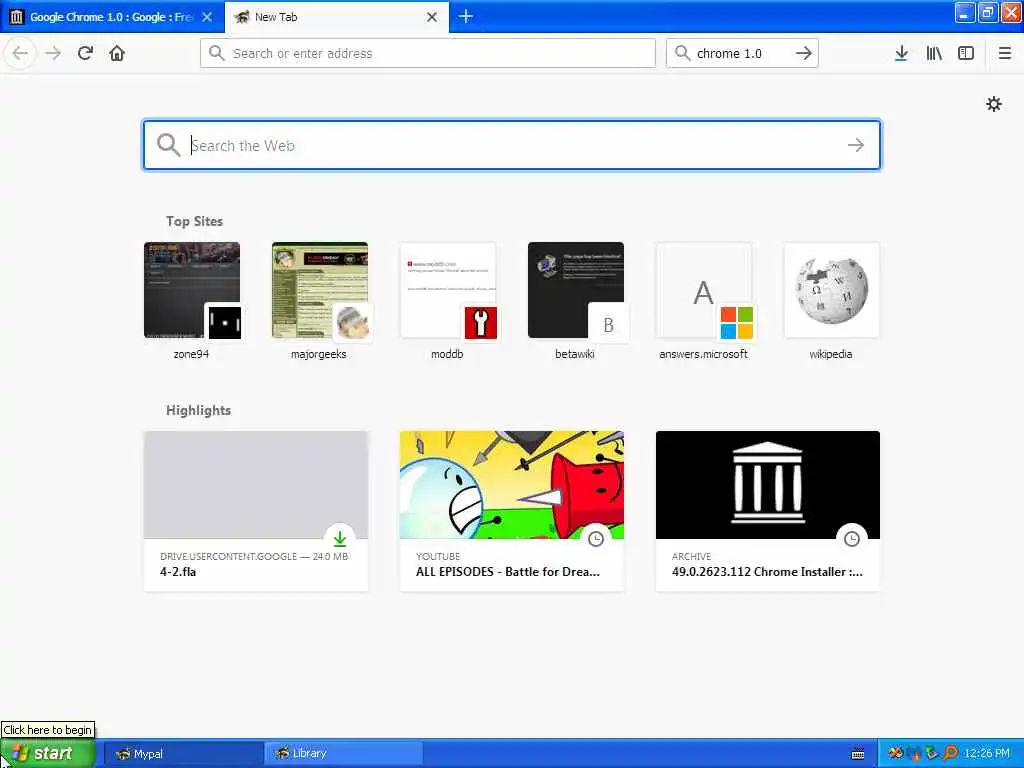
Task: Close the Google Chrome 1.0 tab
Action: click(x=207, y=17)
